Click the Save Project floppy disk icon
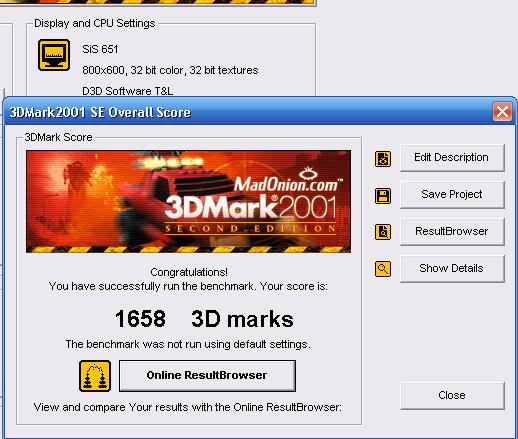This screenshot has height=439, width=518. tap(383, 196)
